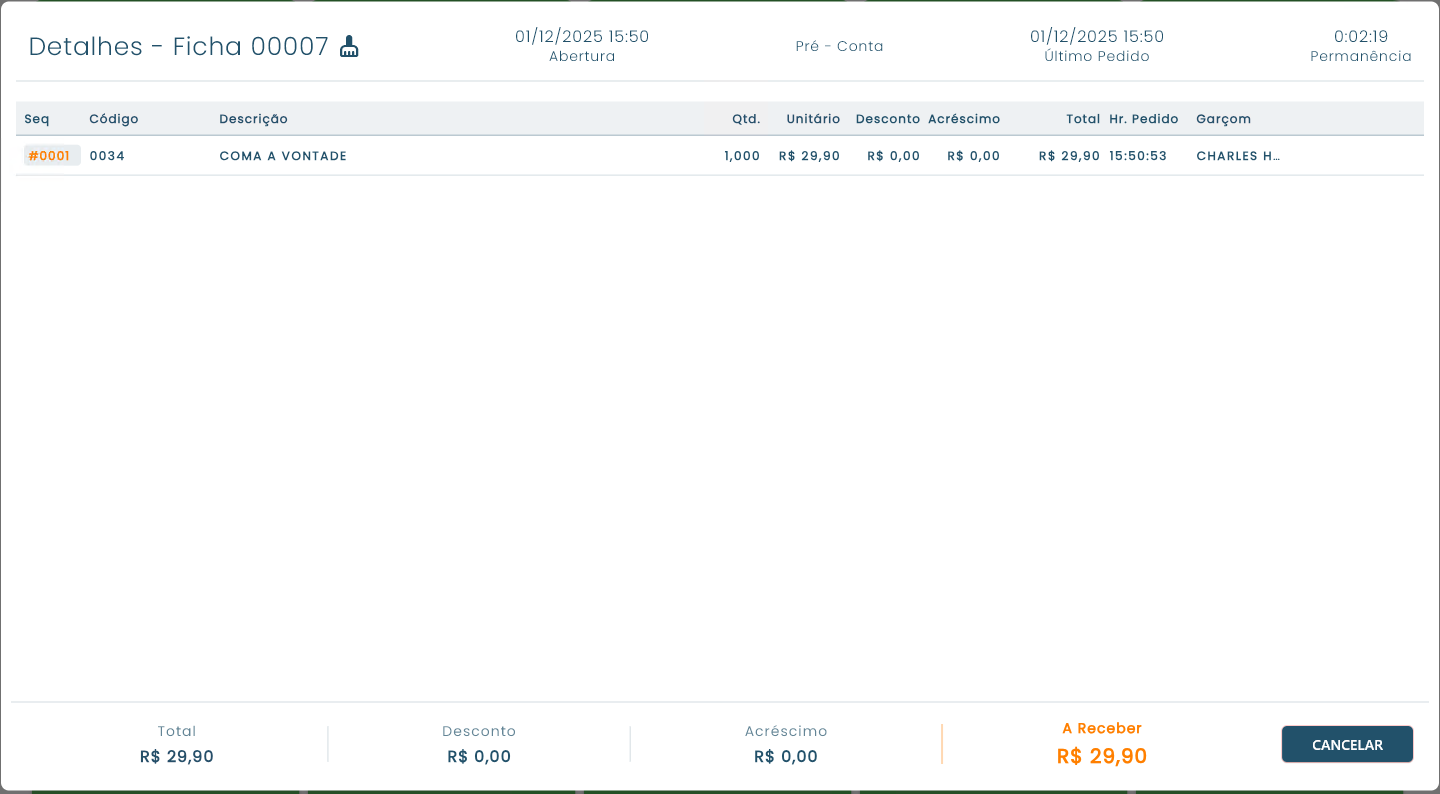Click the Seq column header
The image size is (1440, 794).
tap(37, 119)
